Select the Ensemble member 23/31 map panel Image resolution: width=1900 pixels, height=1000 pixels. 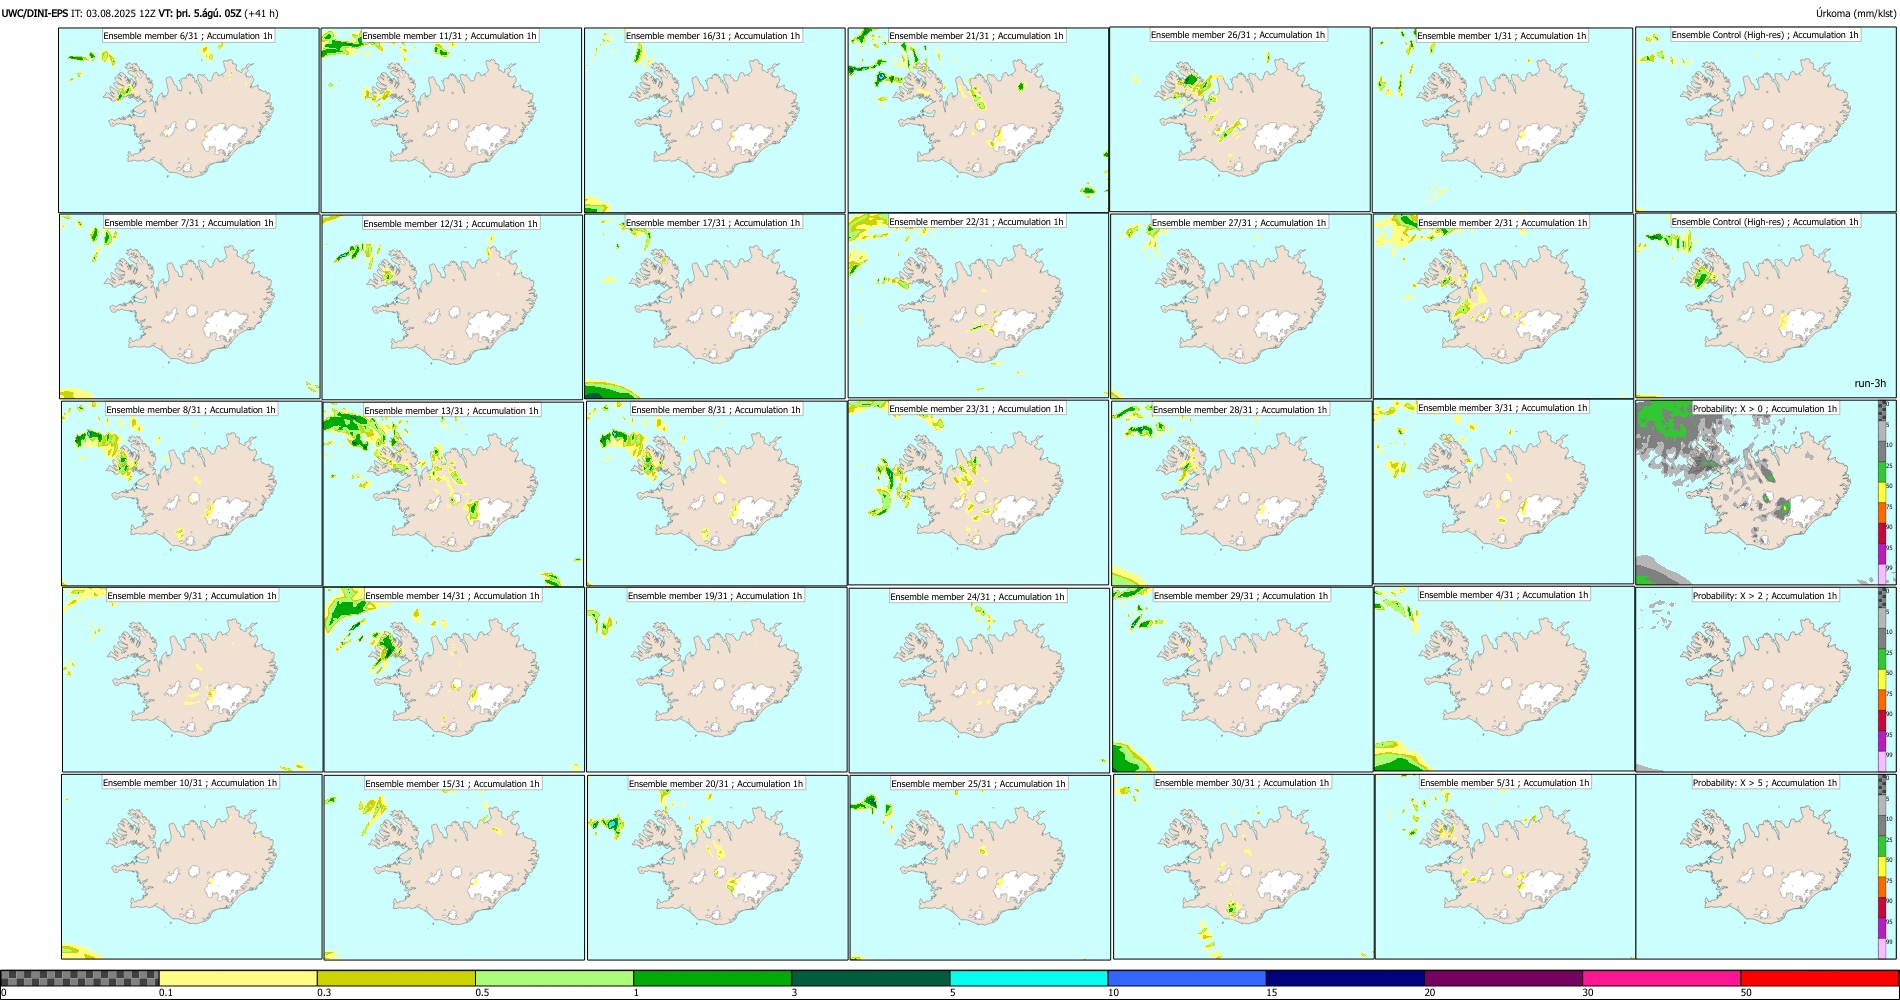[x=978, y=493]
